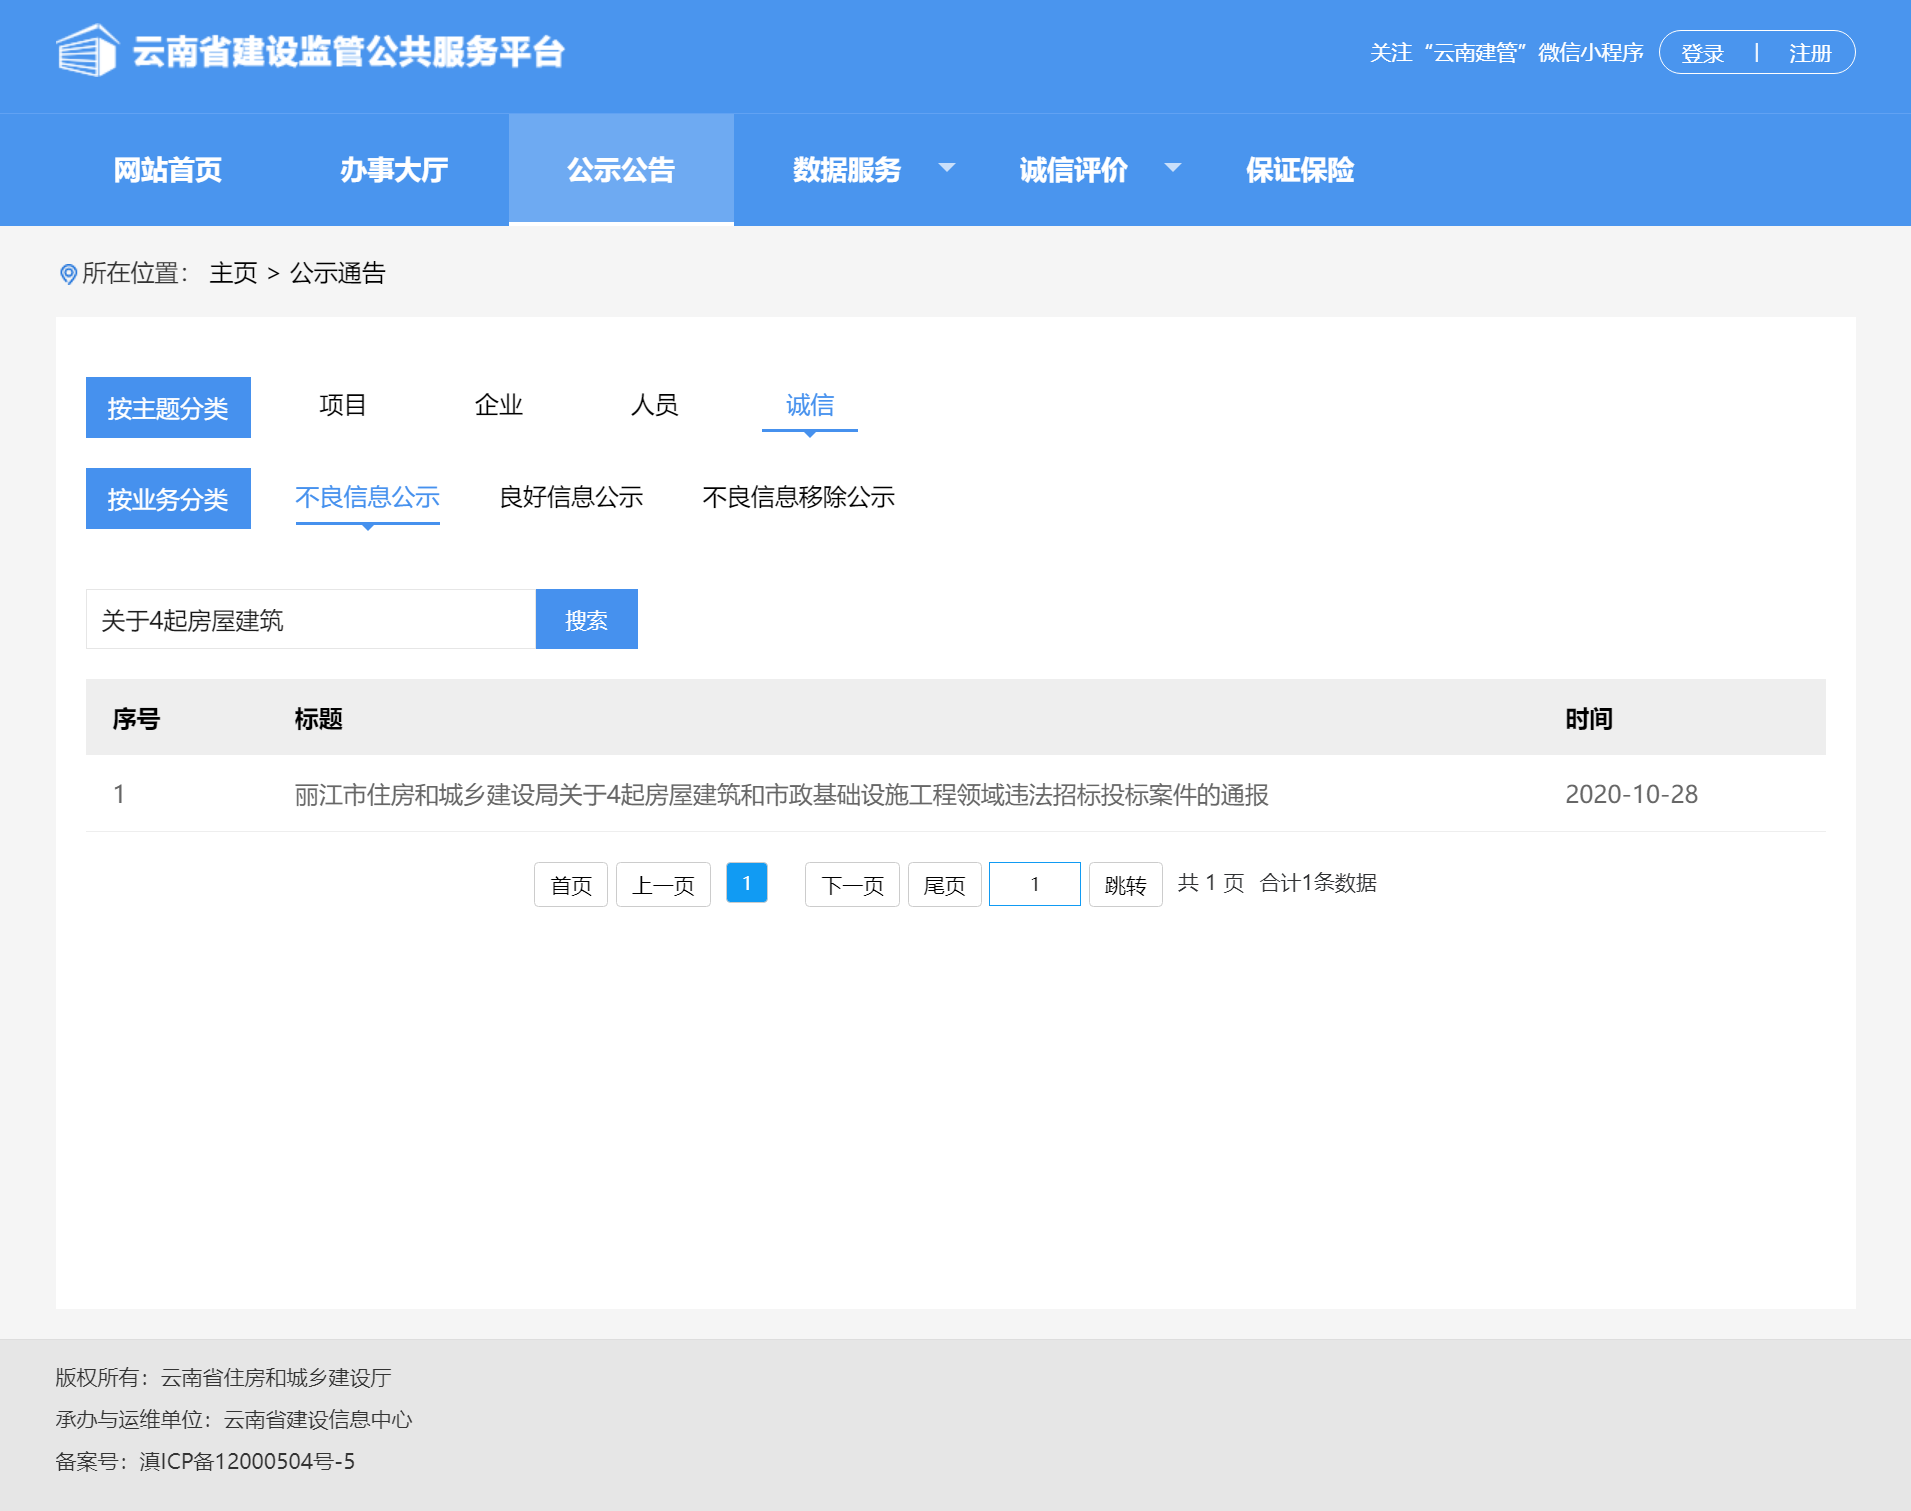Click the platform building logo icon
The width and height of the screenshot is (1911, 1511).
pos(87,51)
